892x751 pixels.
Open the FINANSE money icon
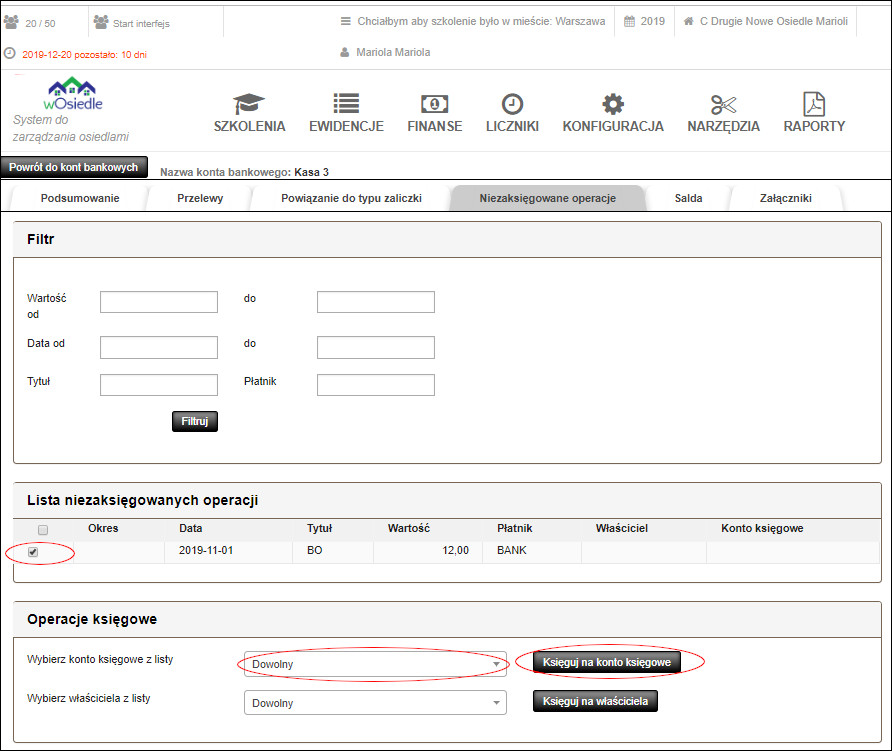pyautogui.click(x=434, y=104)
